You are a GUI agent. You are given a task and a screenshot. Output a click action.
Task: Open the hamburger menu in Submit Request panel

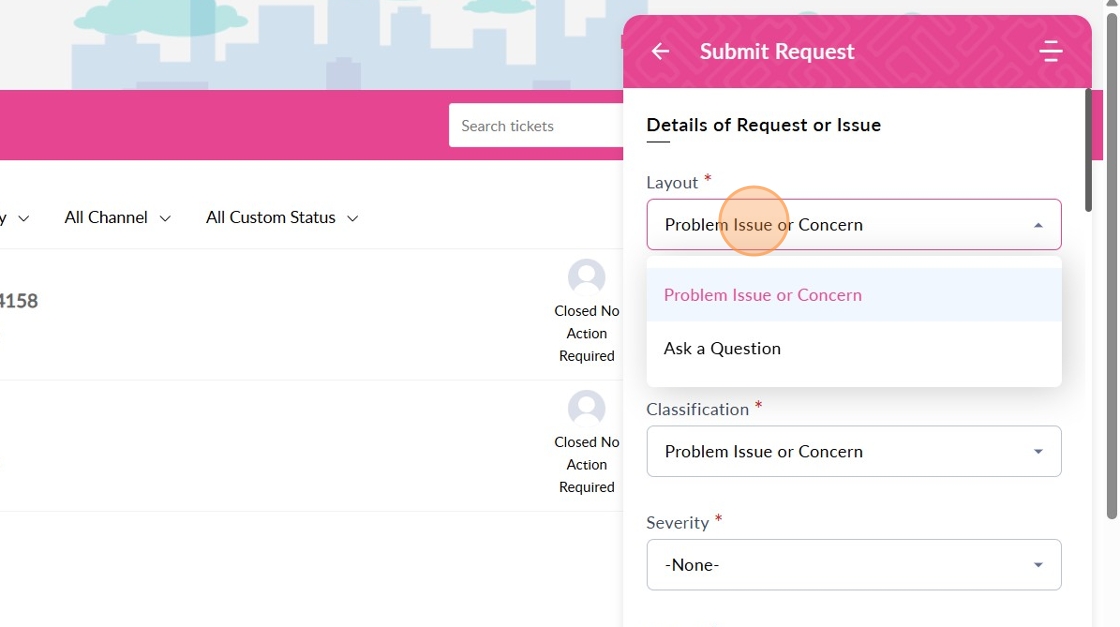tap(1050, 51)
